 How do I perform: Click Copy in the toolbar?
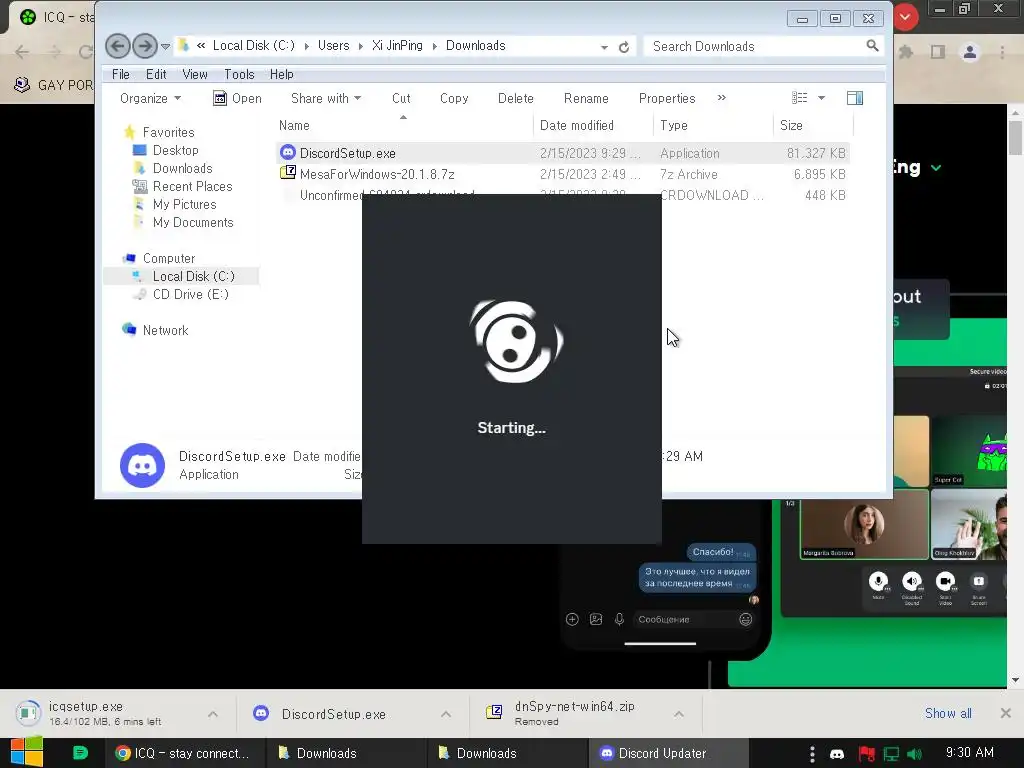(454, 99)
